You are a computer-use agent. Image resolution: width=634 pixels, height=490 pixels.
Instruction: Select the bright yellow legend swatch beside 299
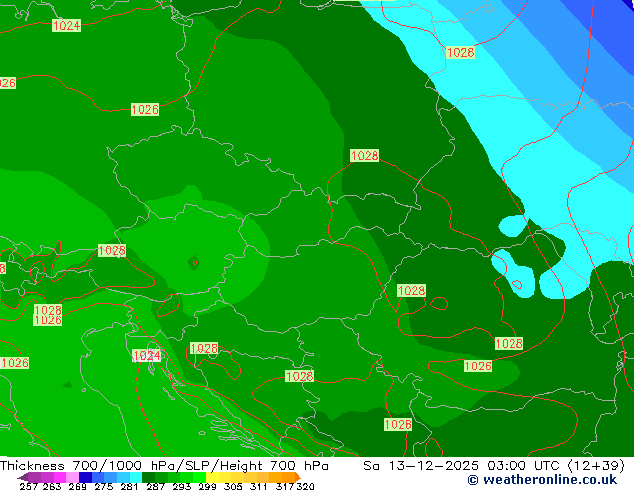[212, 477]
